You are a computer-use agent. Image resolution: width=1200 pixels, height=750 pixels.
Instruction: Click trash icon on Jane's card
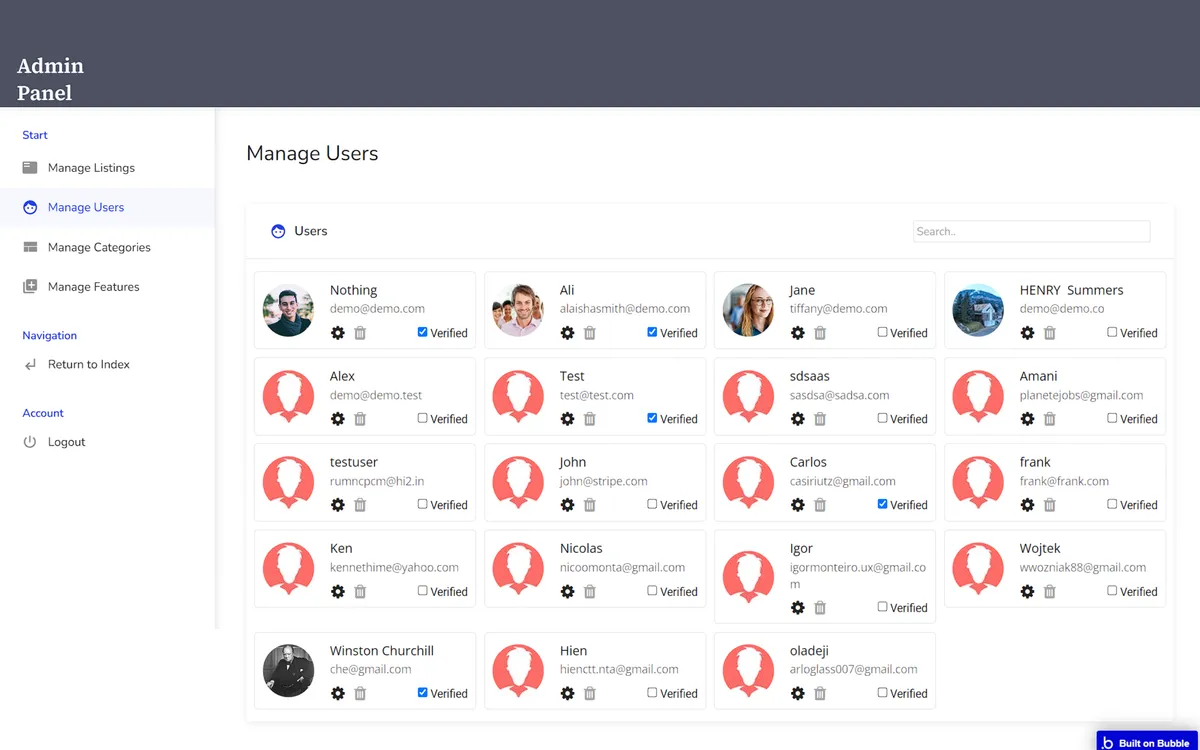pyautogui.click(x=820, y=333)
